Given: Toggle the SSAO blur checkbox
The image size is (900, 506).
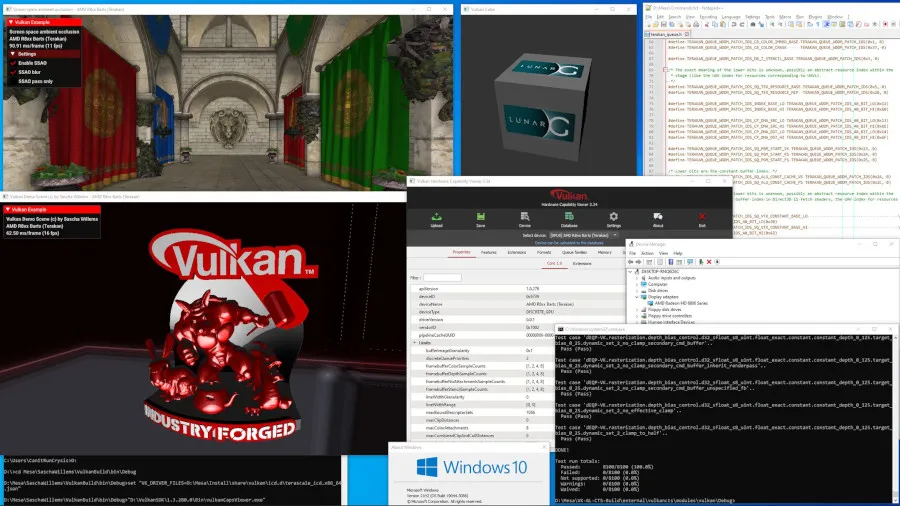Looking at the screenshot, I should tap(12, 72).
